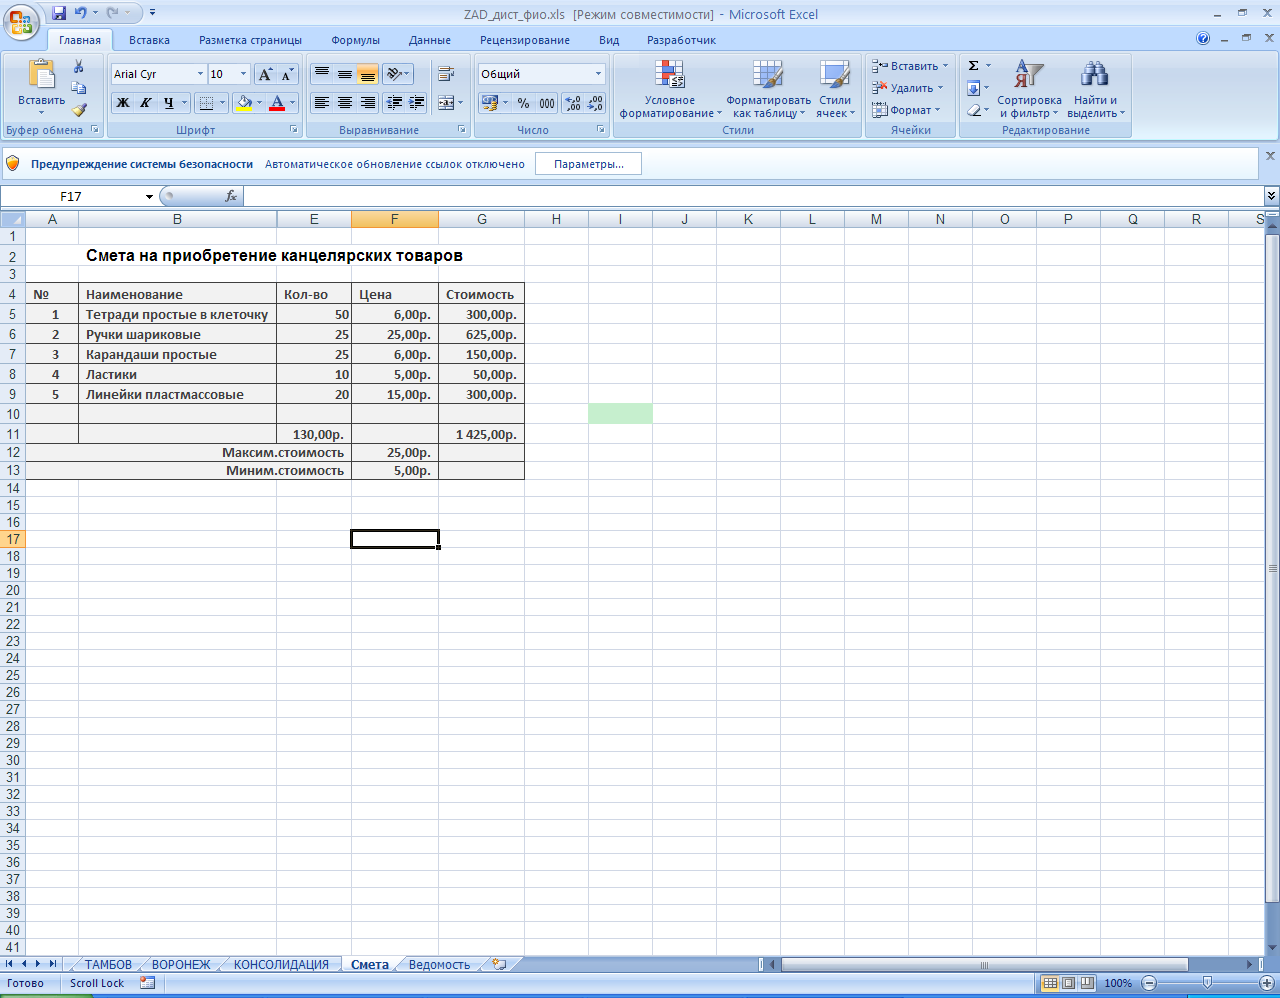Click the Merge and Center icon
1280x998 pixels.
(446, 103)
